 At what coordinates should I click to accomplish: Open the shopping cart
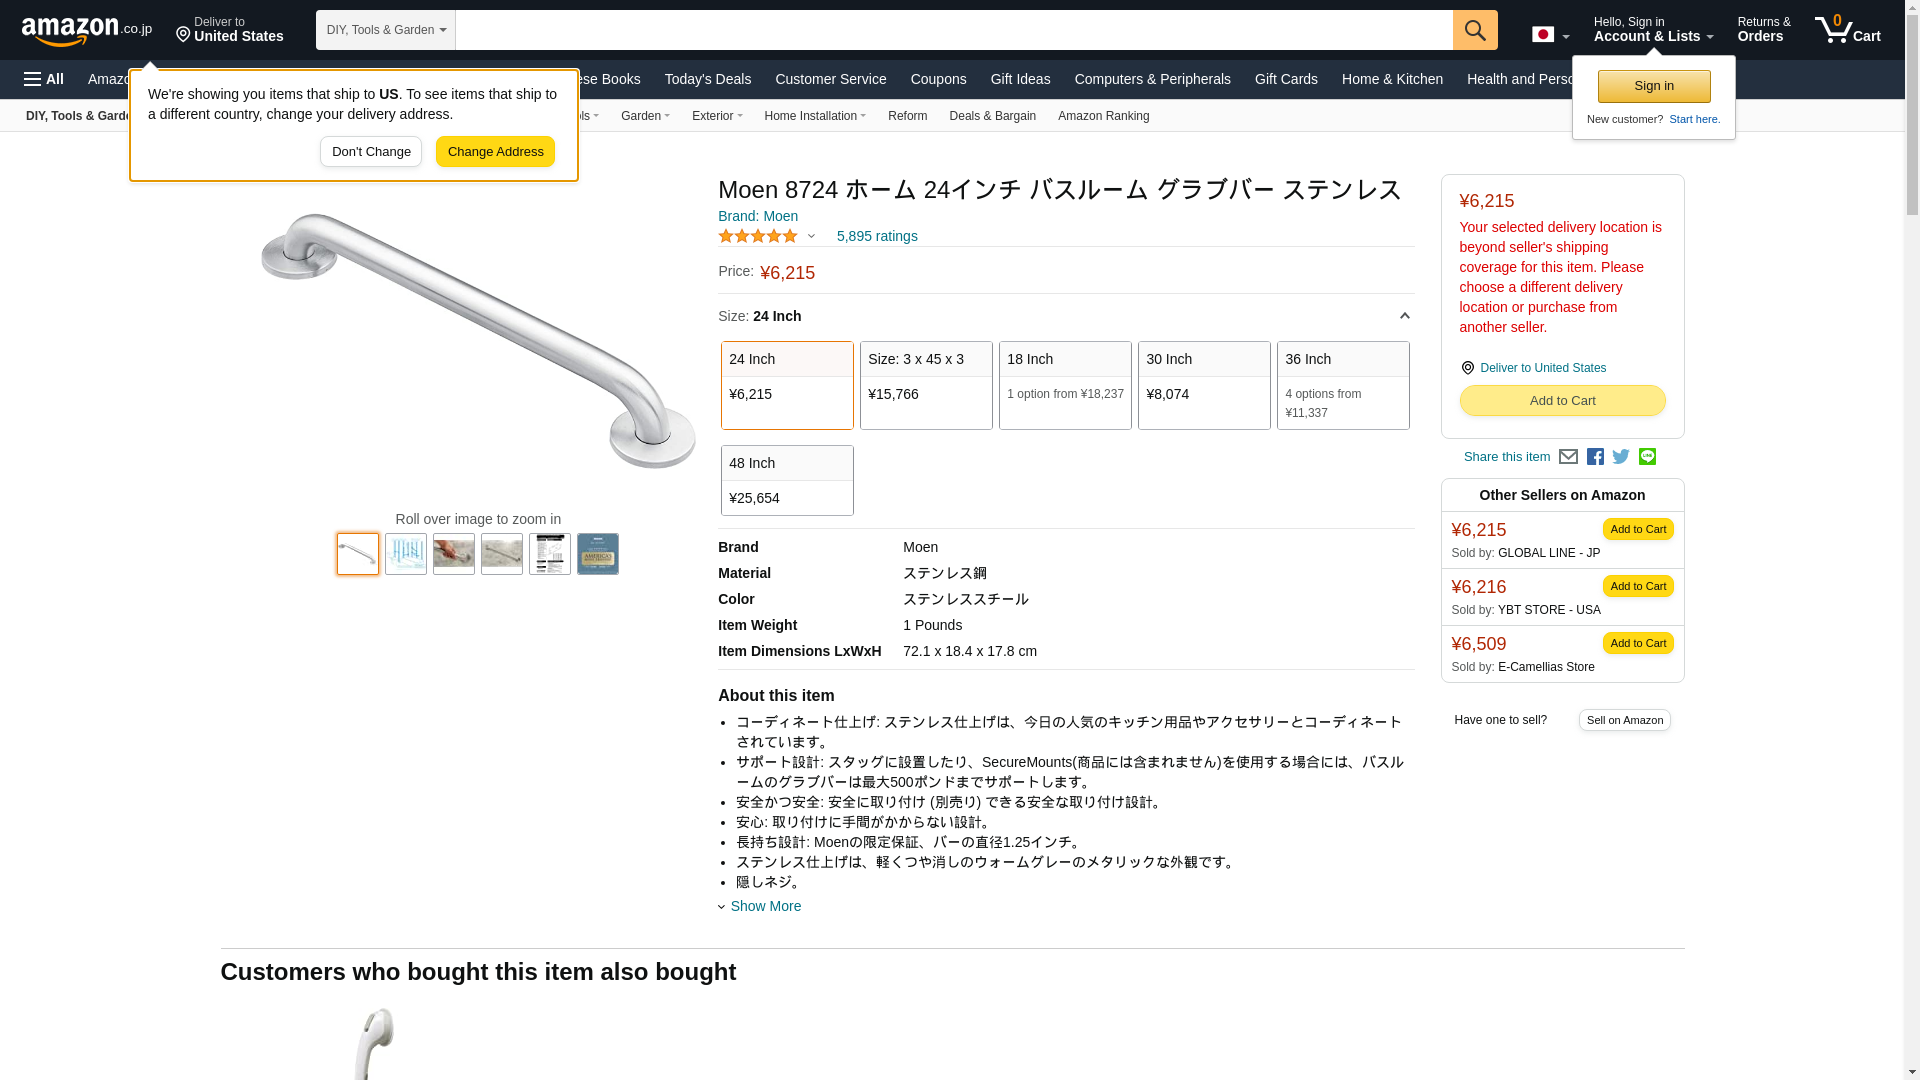pyautogui.click(x=1847, y=30)
